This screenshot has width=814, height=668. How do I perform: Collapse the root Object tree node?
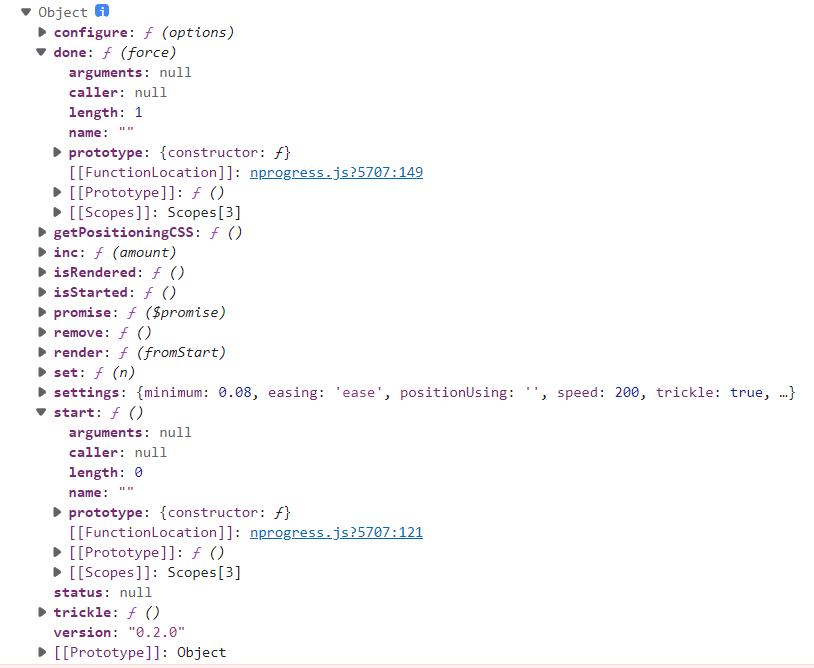tap(26, 12)
